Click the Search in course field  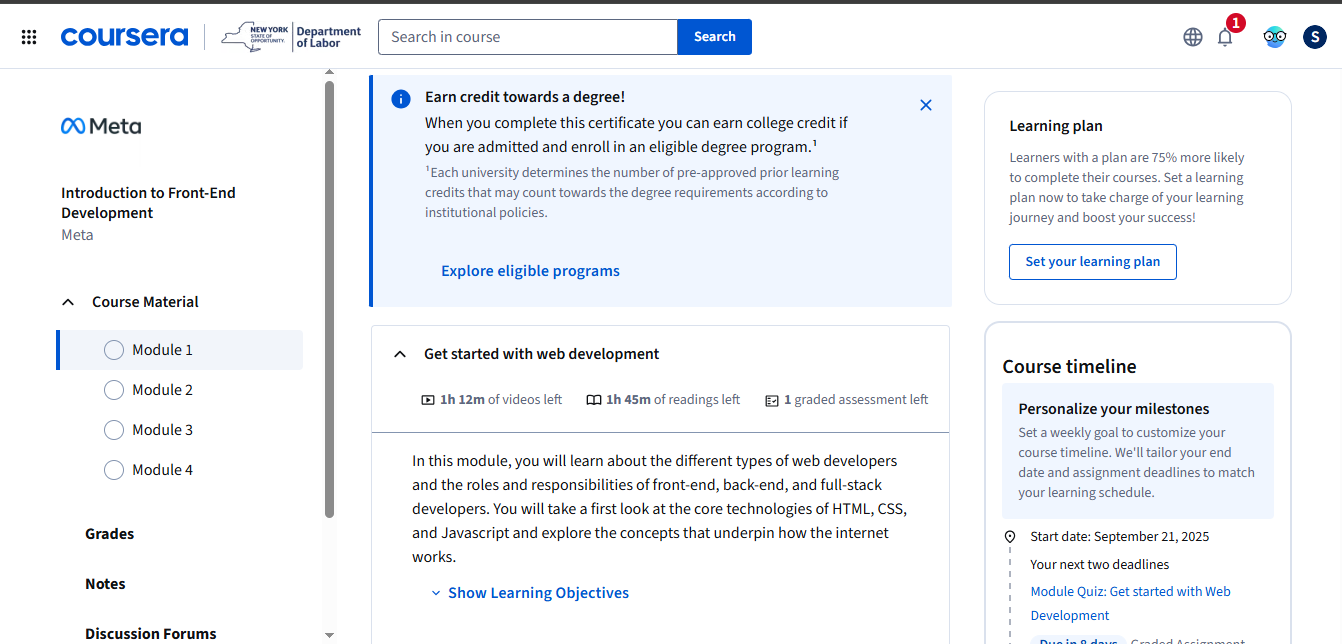click(x=527, y=37)
